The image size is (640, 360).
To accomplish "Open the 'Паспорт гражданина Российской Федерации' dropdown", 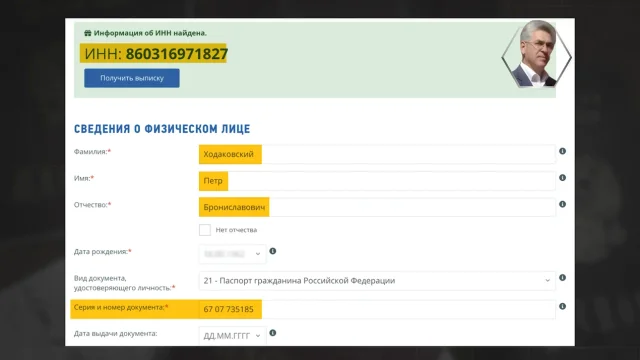I will coord(377,281).
